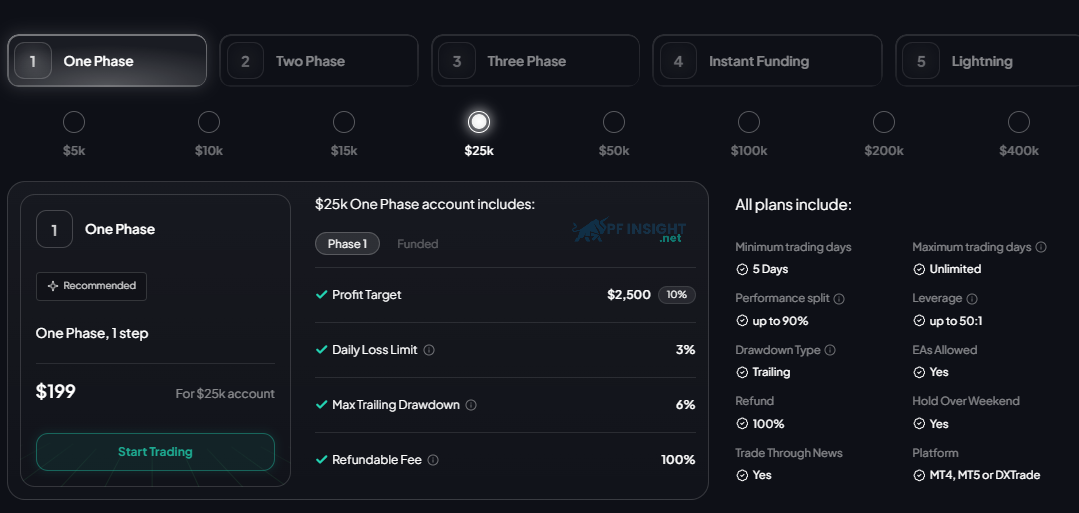Click info icon next to Maximum trading days

[1041, 247]
